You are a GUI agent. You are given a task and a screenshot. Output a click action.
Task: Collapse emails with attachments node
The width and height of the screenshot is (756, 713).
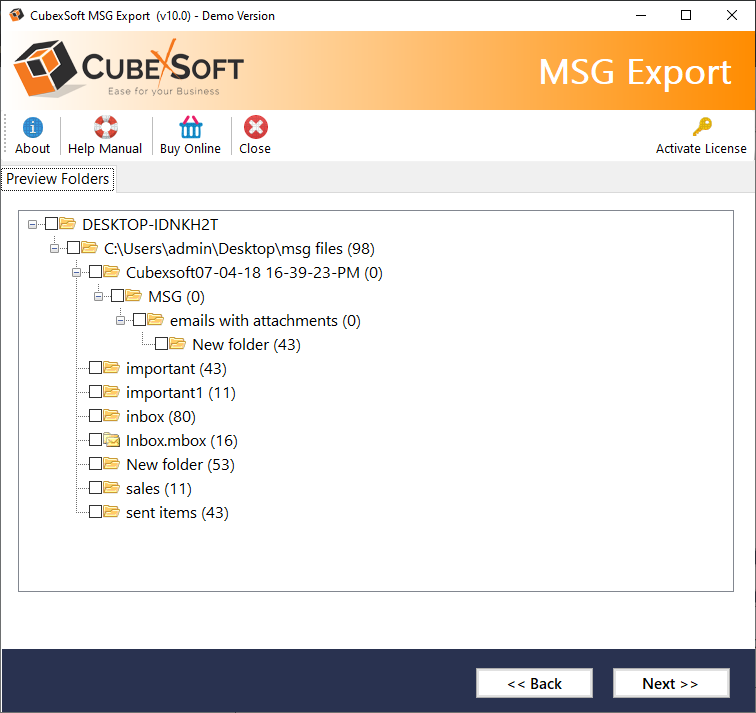coord(122,320)
